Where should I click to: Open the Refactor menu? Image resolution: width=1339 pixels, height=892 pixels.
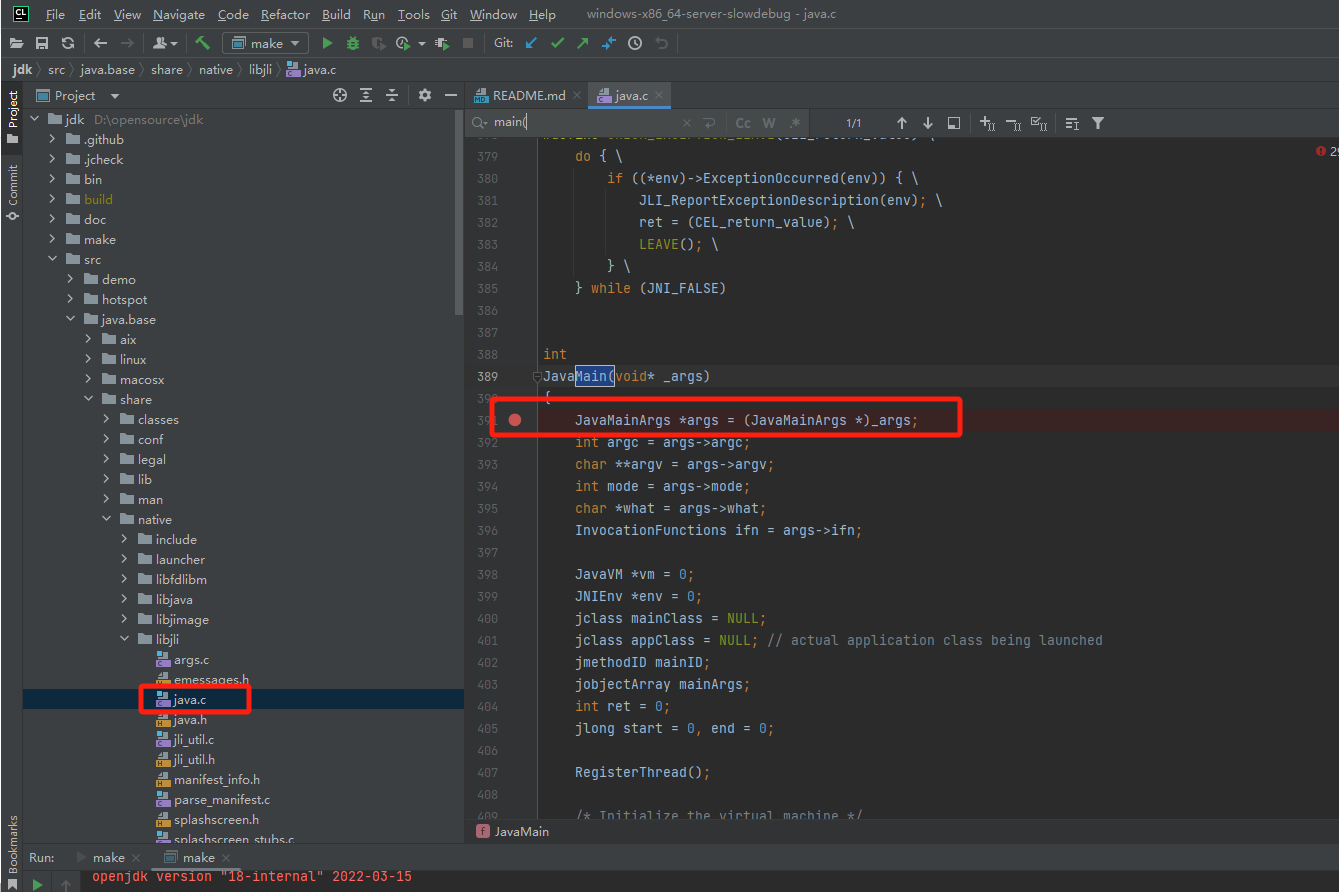[285, 14]
